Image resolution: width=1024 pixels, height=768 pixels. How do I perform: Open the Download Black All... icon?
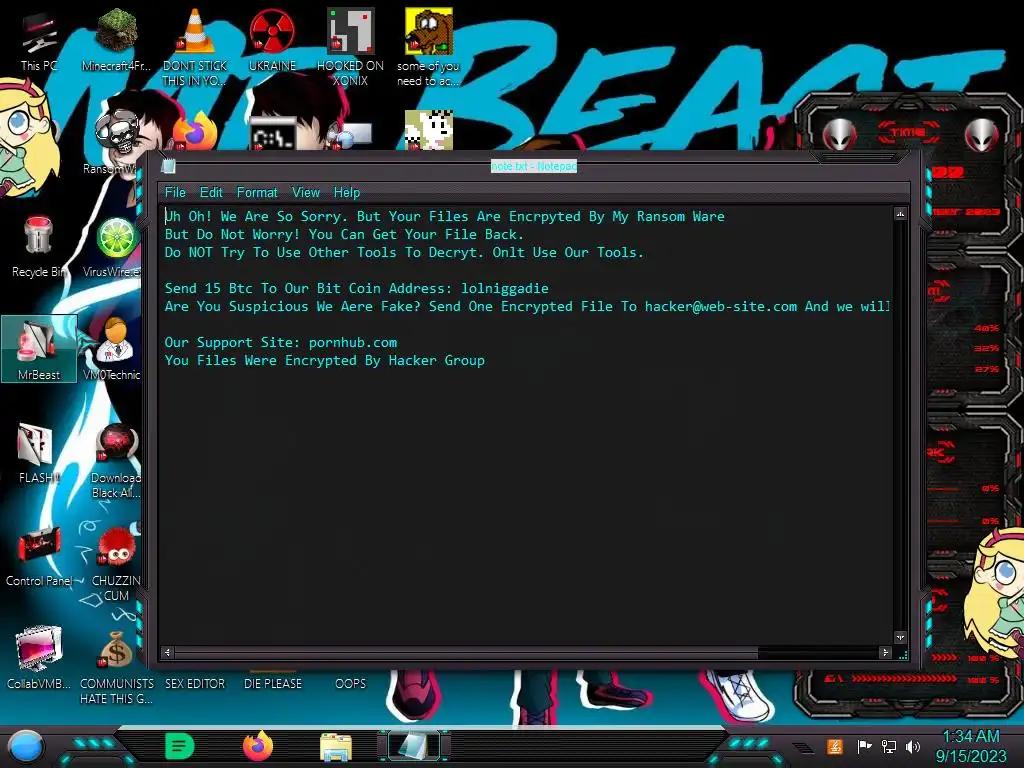pos(116,460)
